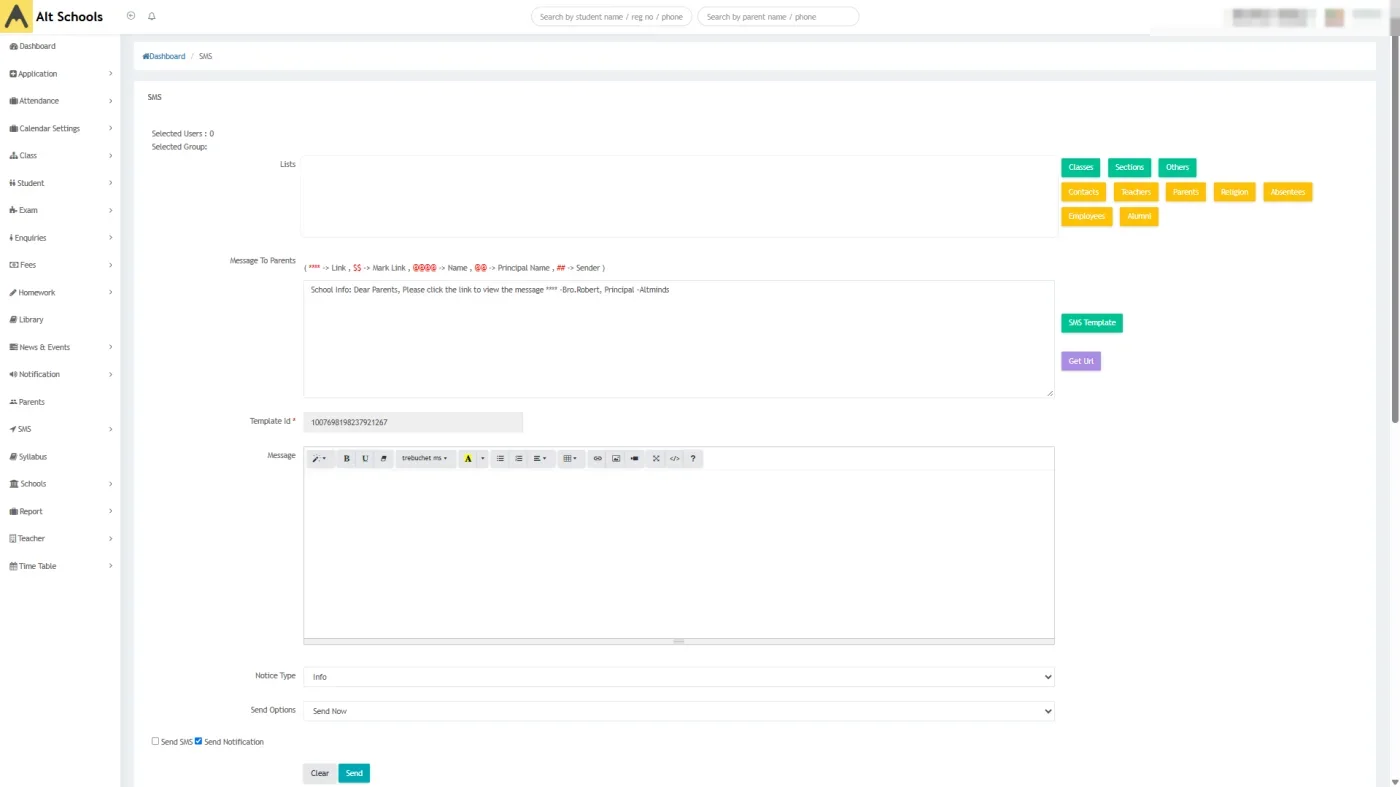This screenshot has width=1400, height=787.
Task: Click the Teachers list button
Action: (1136, 192)
